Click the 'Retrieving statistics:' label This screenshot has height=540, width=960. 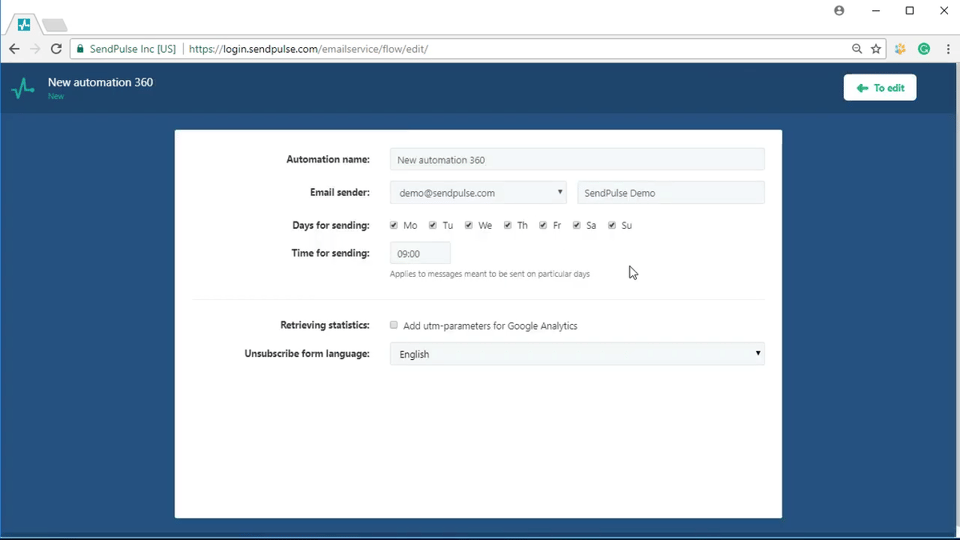coord(324,325)
